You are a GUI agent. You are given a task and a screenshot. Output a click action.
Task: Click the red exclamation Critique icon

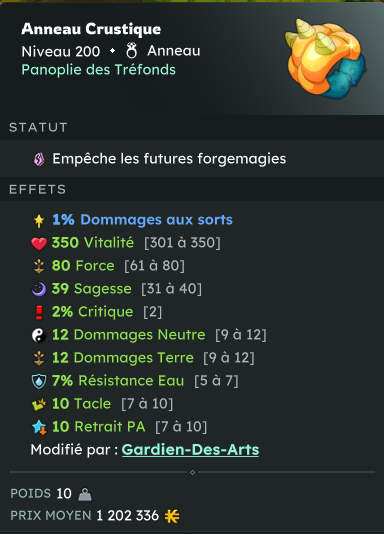(39, 312)
